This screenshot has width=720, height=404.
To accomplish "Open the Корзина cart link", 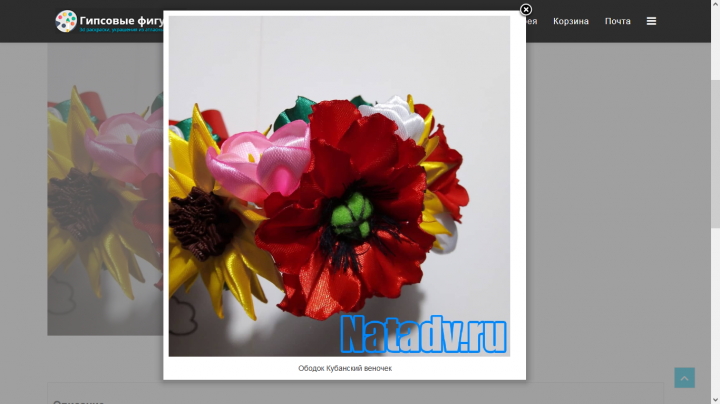I will tap(571, 21).
